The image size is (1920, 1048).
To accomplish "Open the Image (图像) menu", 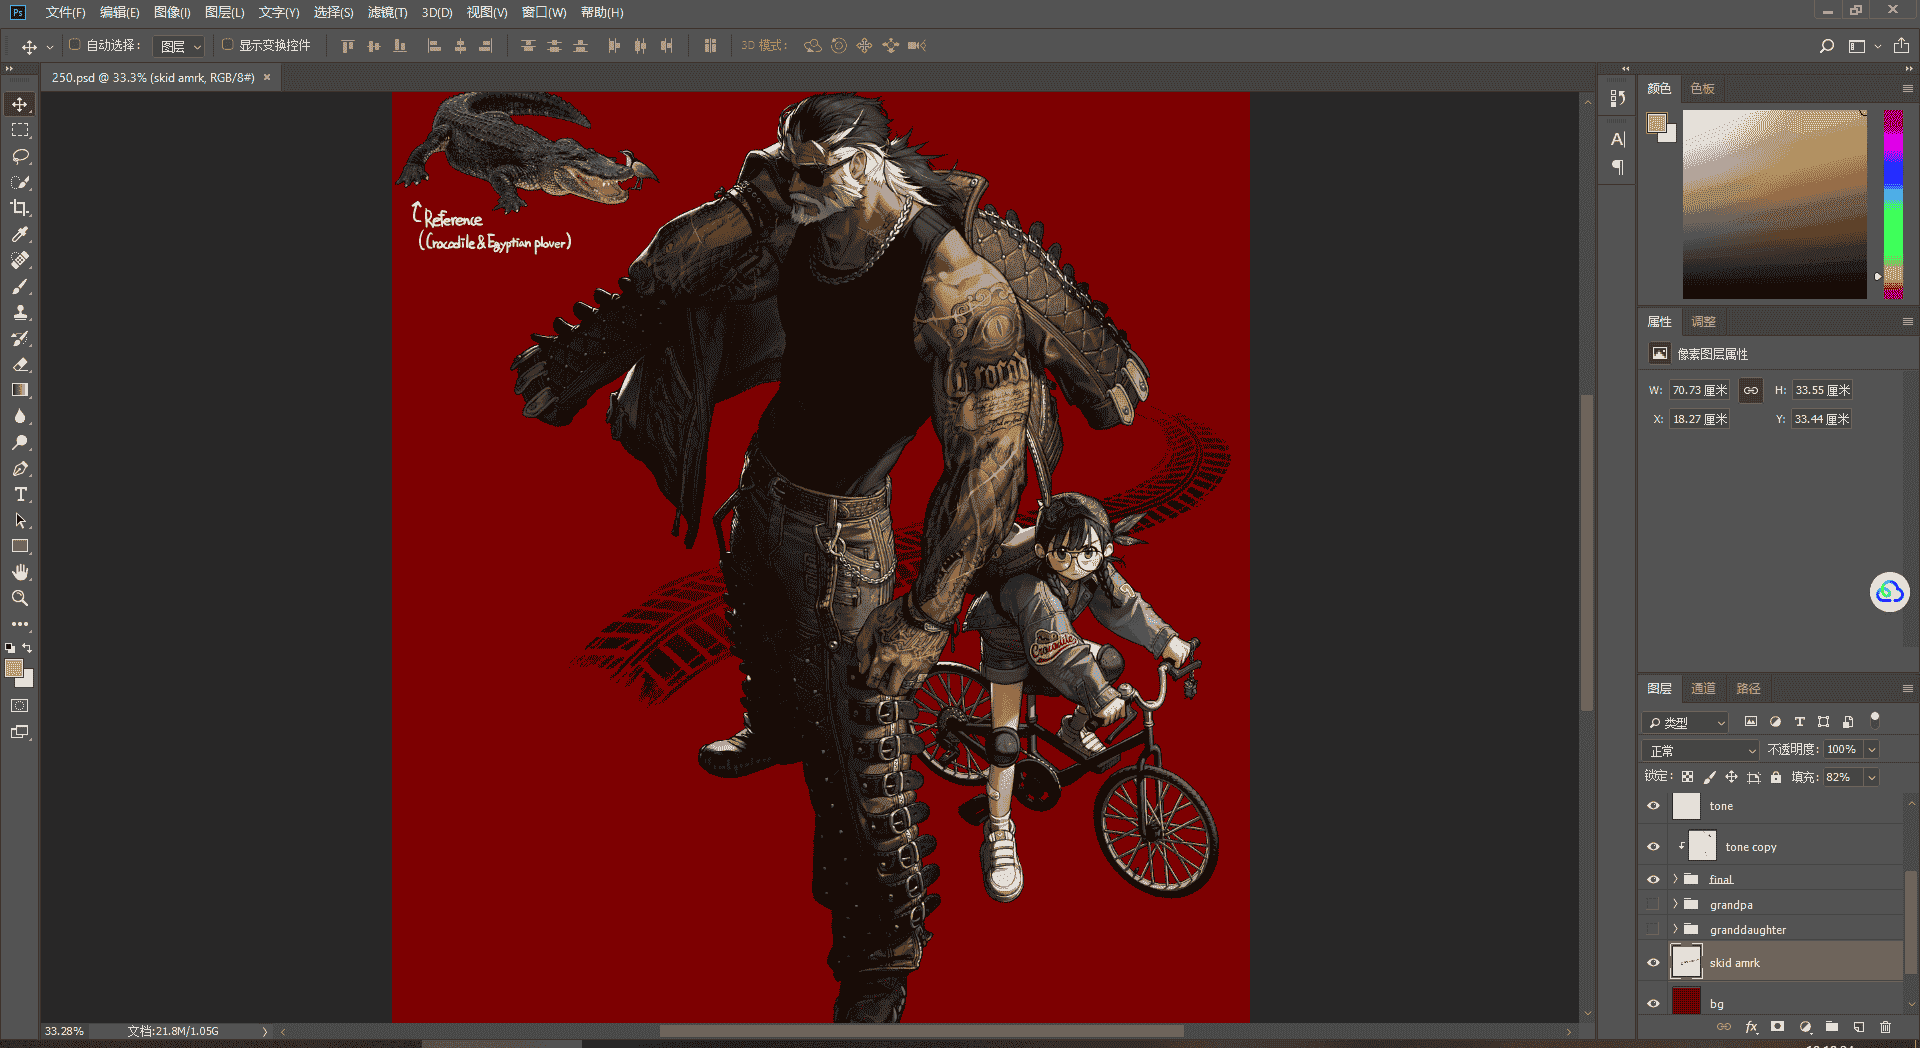I will point(172,12).
